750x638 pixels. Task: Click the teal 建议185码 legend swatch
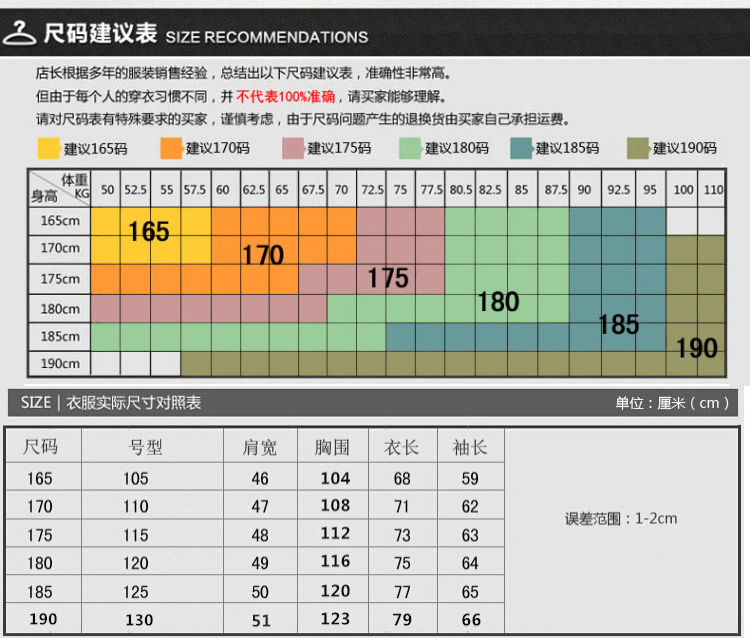(x=520, y=148)
